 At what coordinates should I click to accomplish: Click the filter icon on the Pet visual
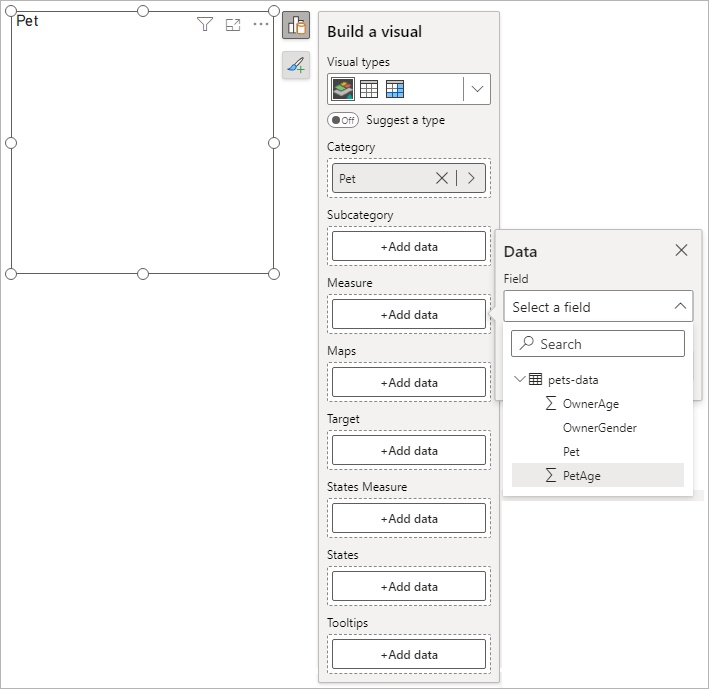pos(205,25)
